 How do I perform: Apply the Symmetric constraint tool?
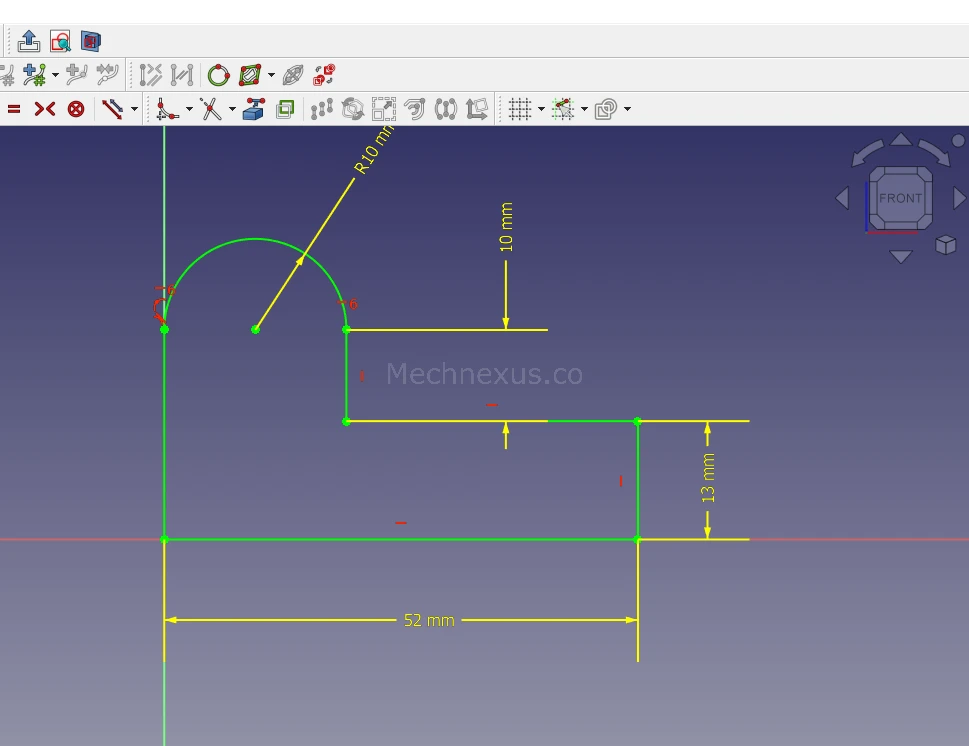tap(45, 109)
